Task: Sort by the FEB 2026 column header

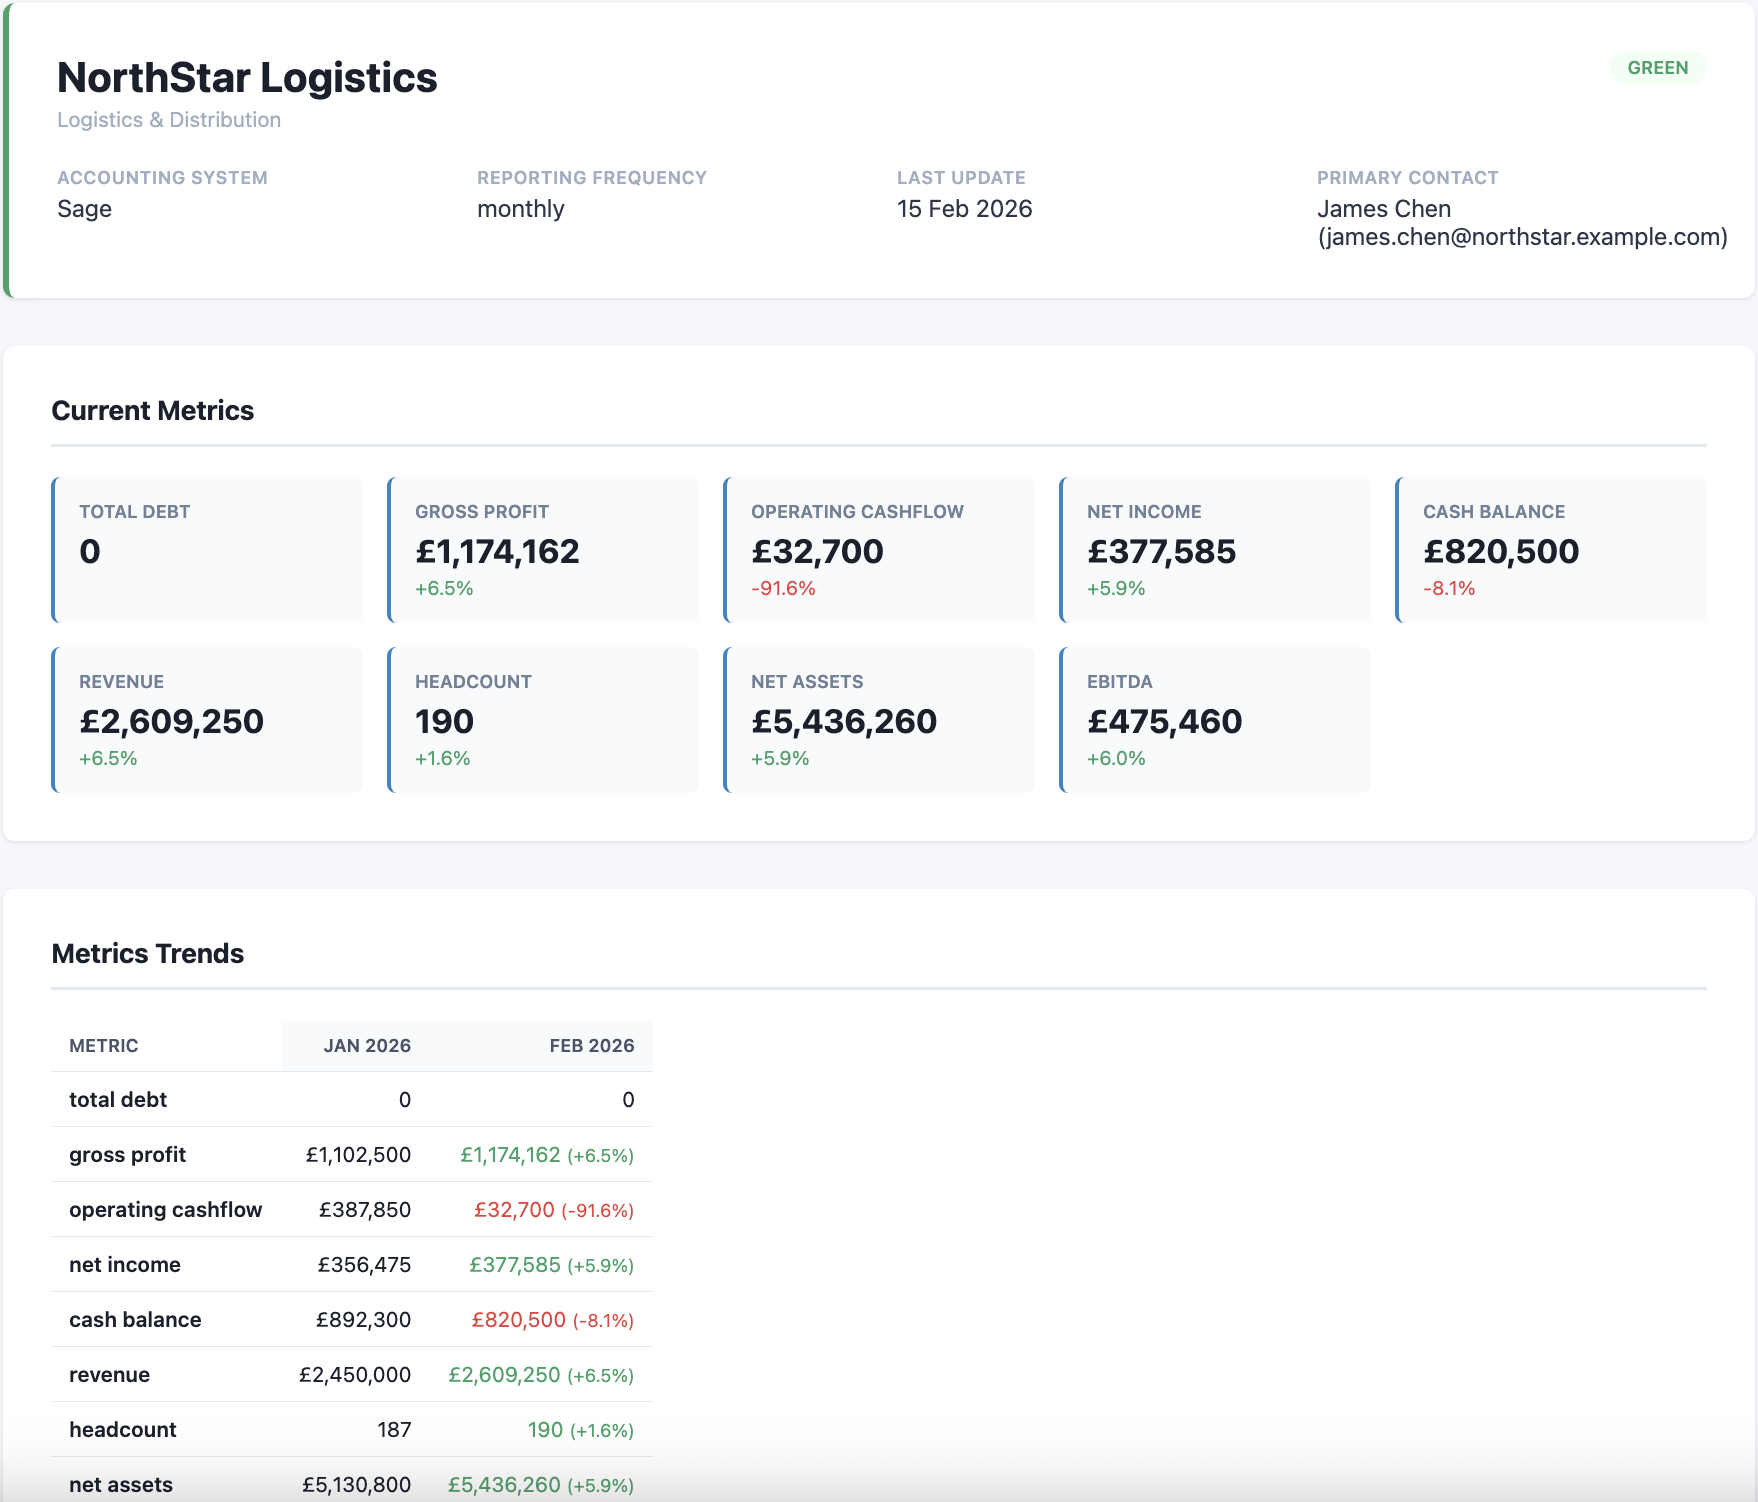Action: click(590, 1045)
